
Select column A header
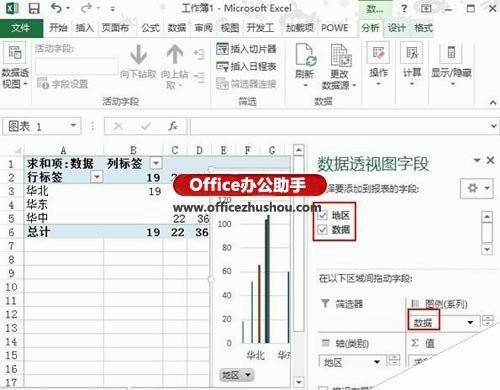tap(63, 150)
